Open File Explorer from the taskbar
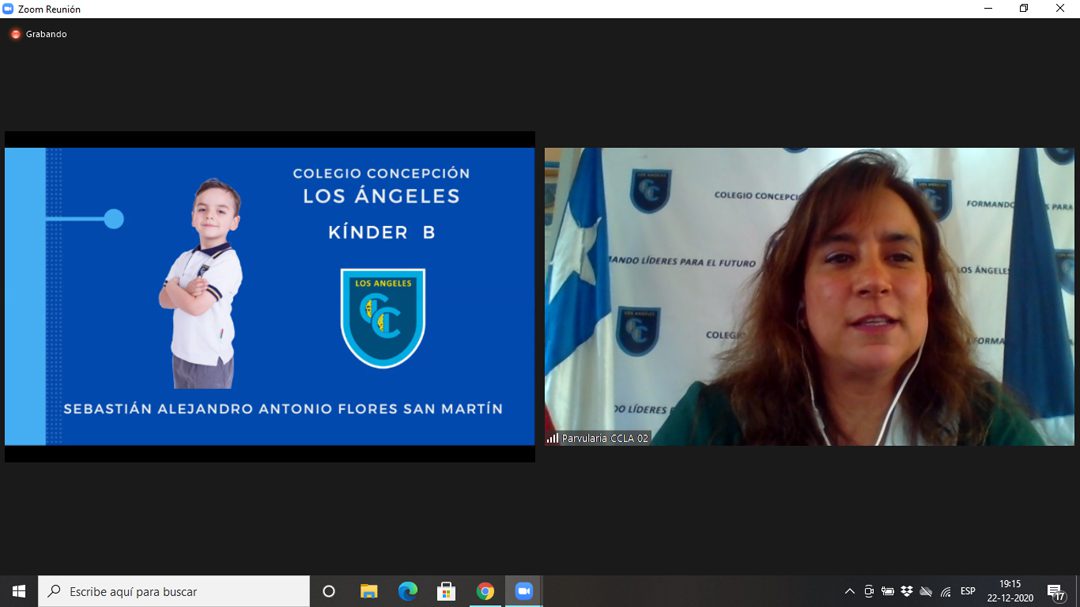1080x607 pixels. pyautogui.click(x=368, y=591)
